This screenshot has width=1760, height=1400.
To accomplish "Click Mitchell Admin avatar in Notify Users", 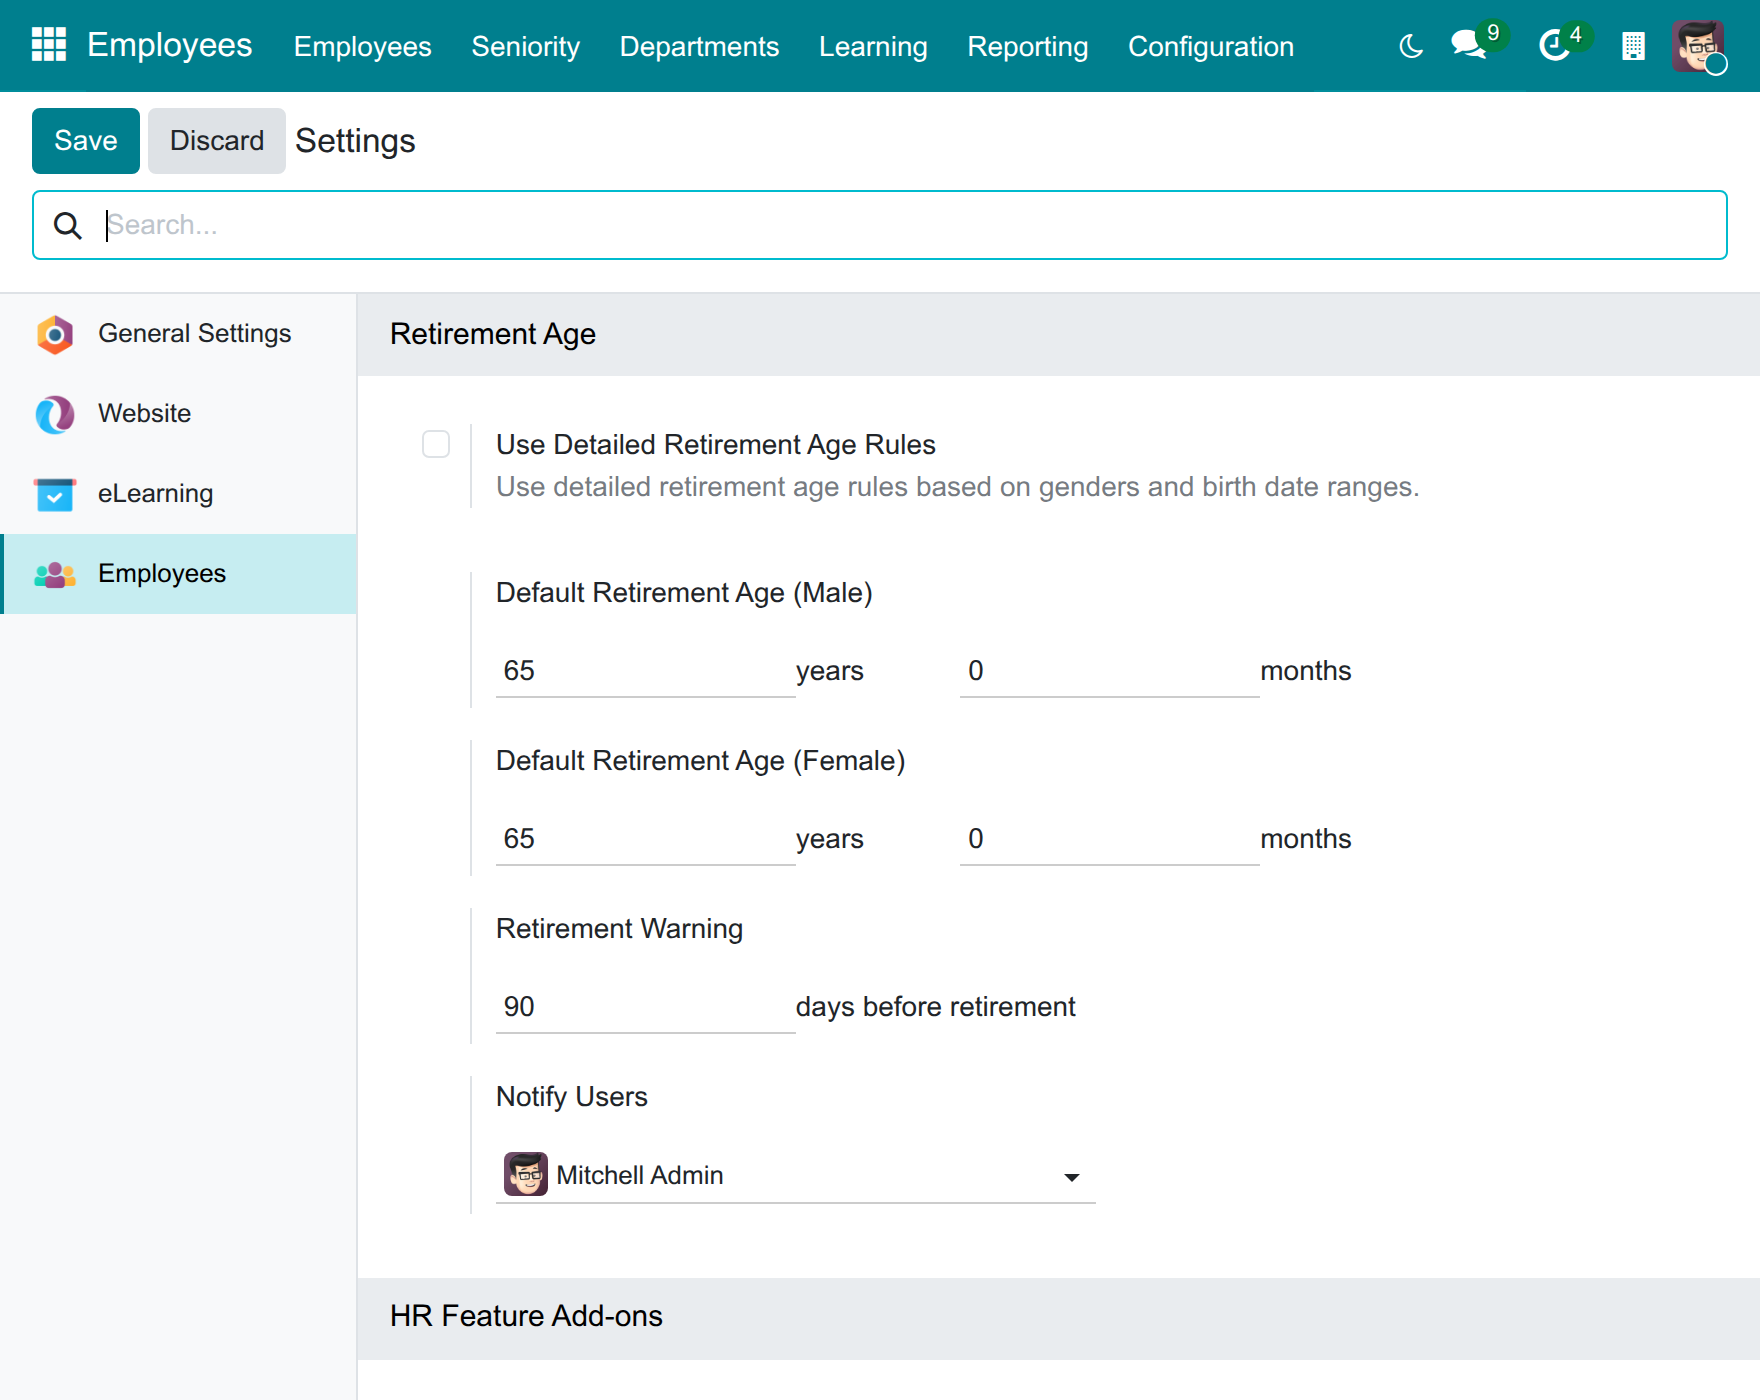I will click(526, 1174).
